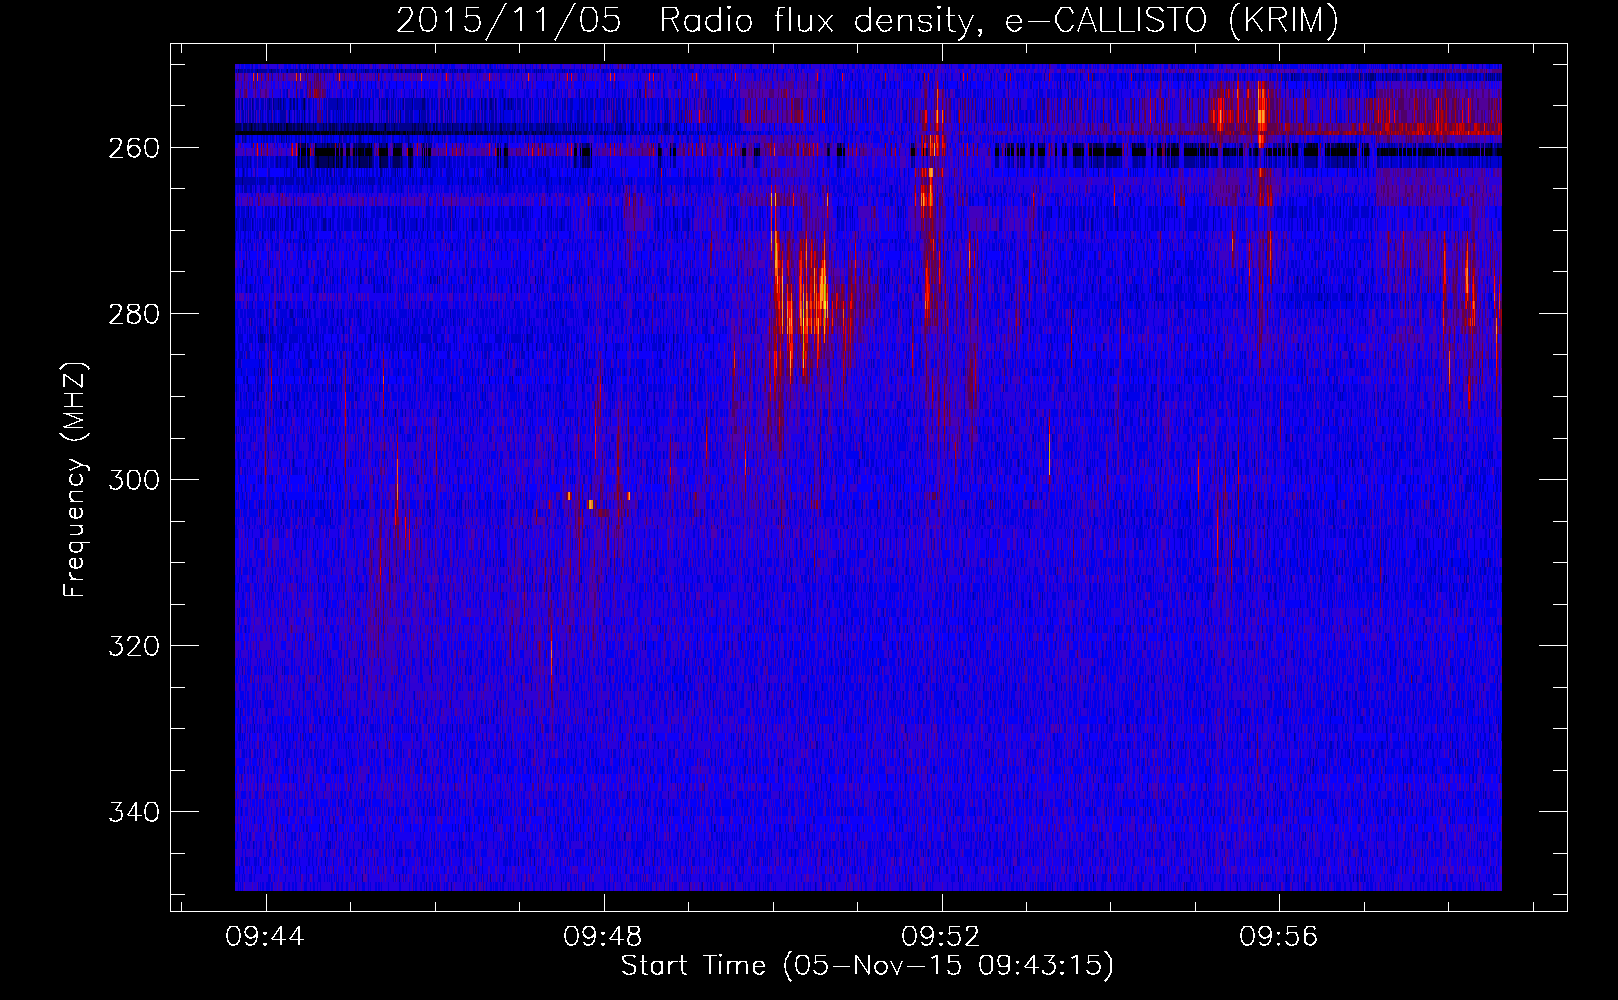Click the plot title 'Radio flux density, e-CALLISTO (KRIM)'
Viewport: 1618px width, 1000px height.
[998, 20]
